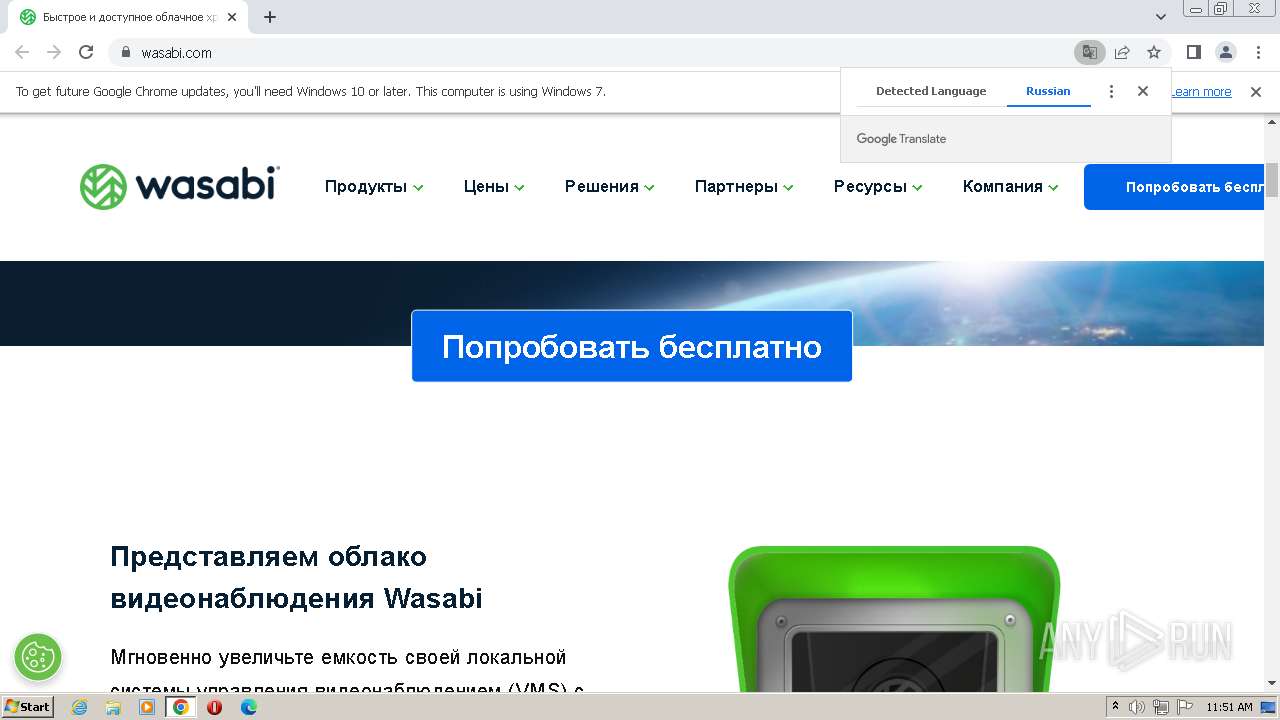The width and height of the screenshot is (1280, 720).
Task: Expand the Компания menu
Action: click(x=1010, y=187)
